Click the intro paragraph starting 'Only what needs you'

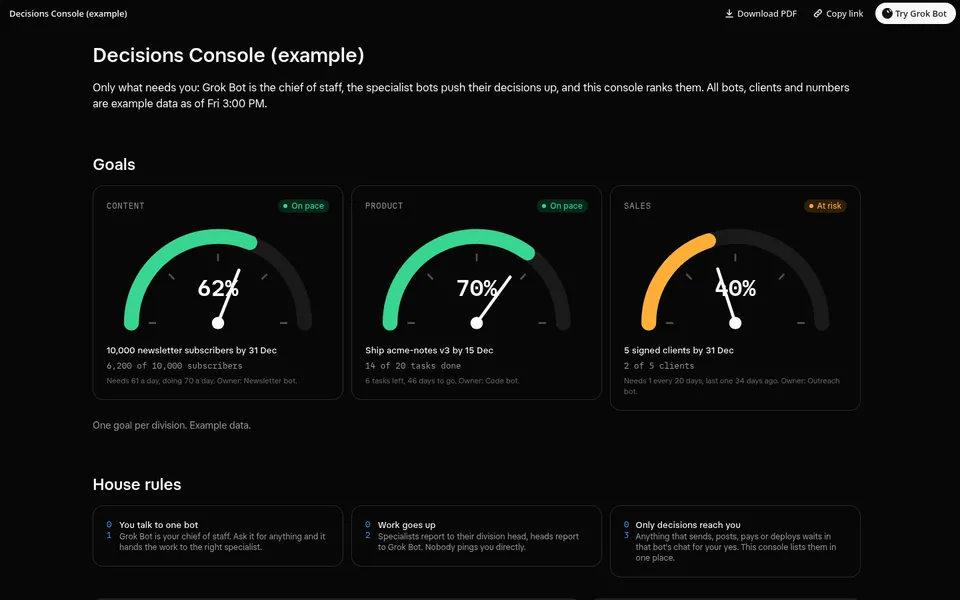(471, 96)
